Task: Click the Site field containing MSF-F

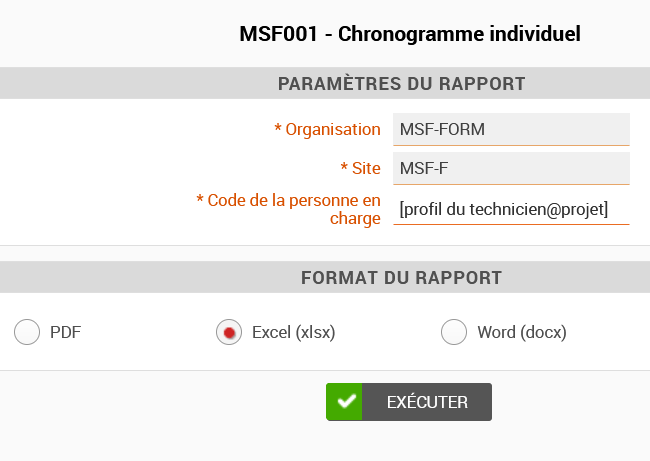Action: click(511, 168)
